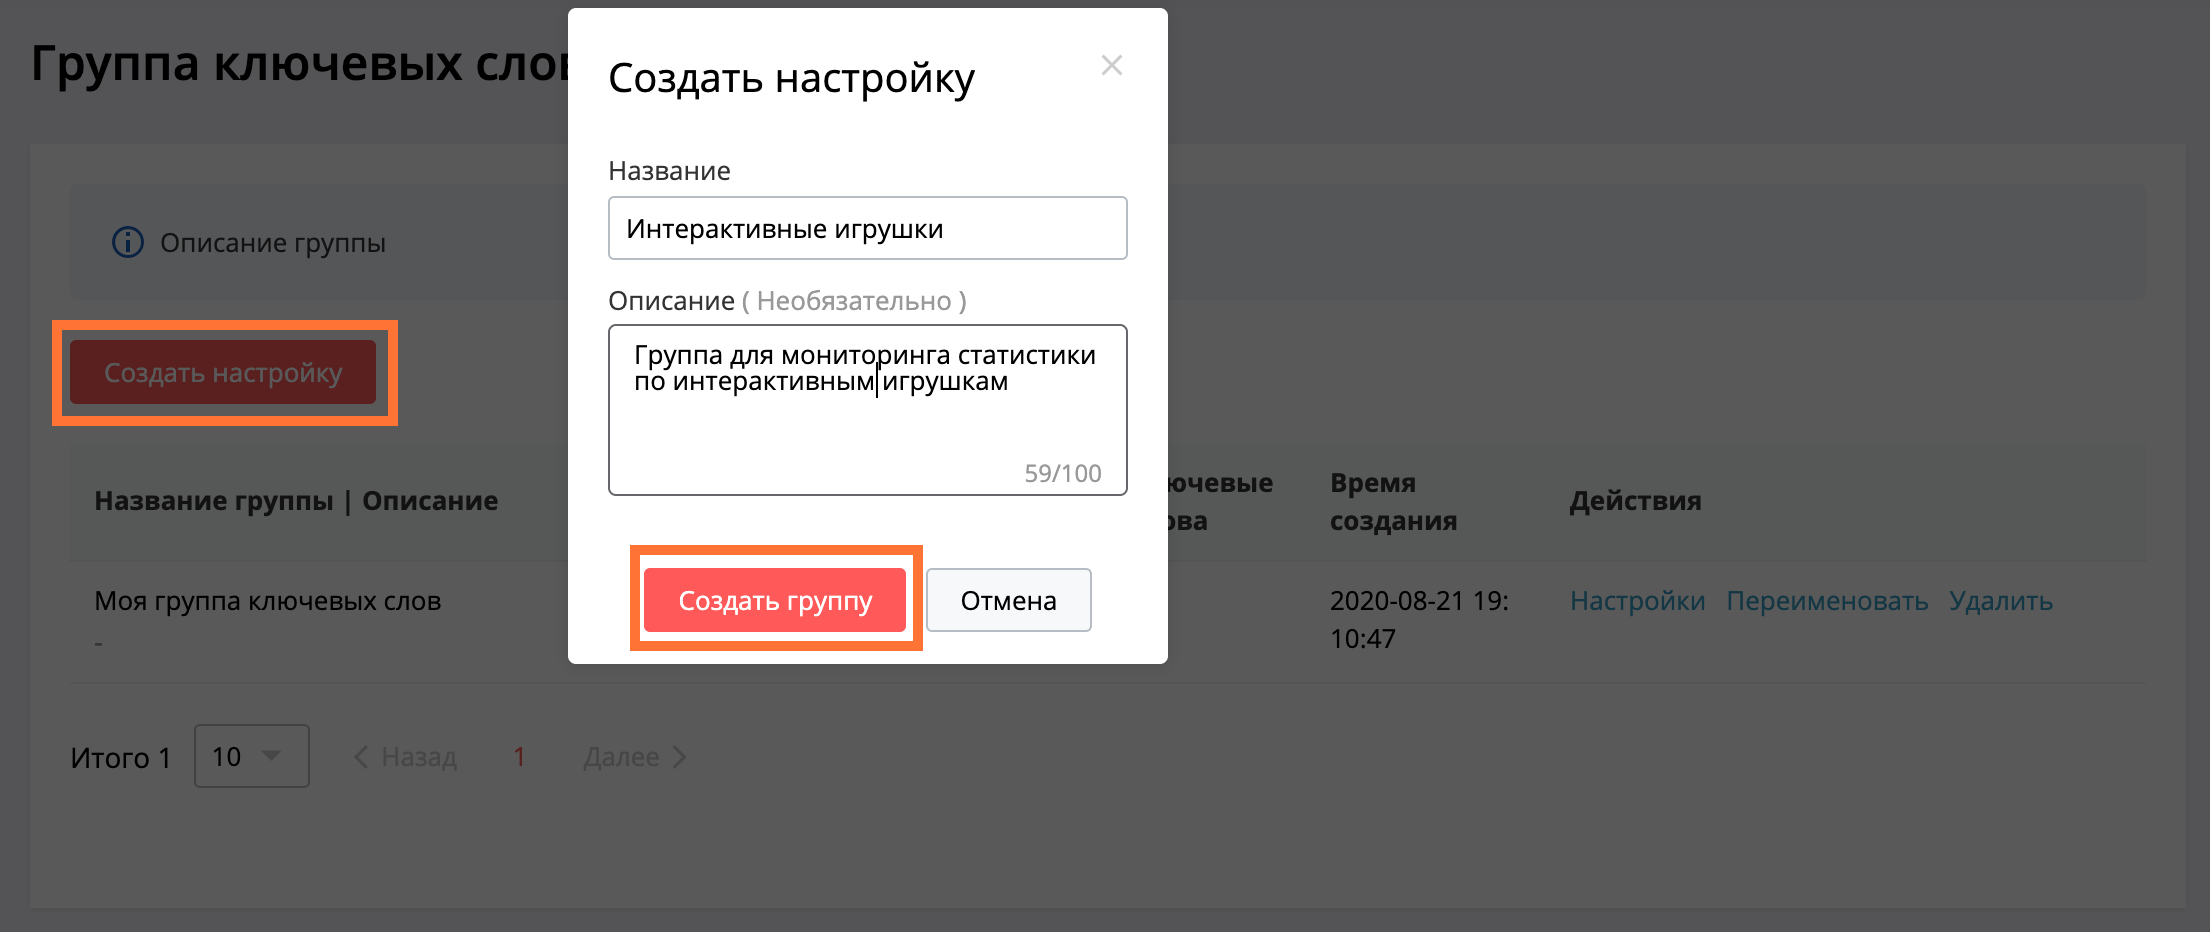The height and width of the screenshot is (932, 2210).
Task: Click the Действия column header
Action: [1635, 501]
